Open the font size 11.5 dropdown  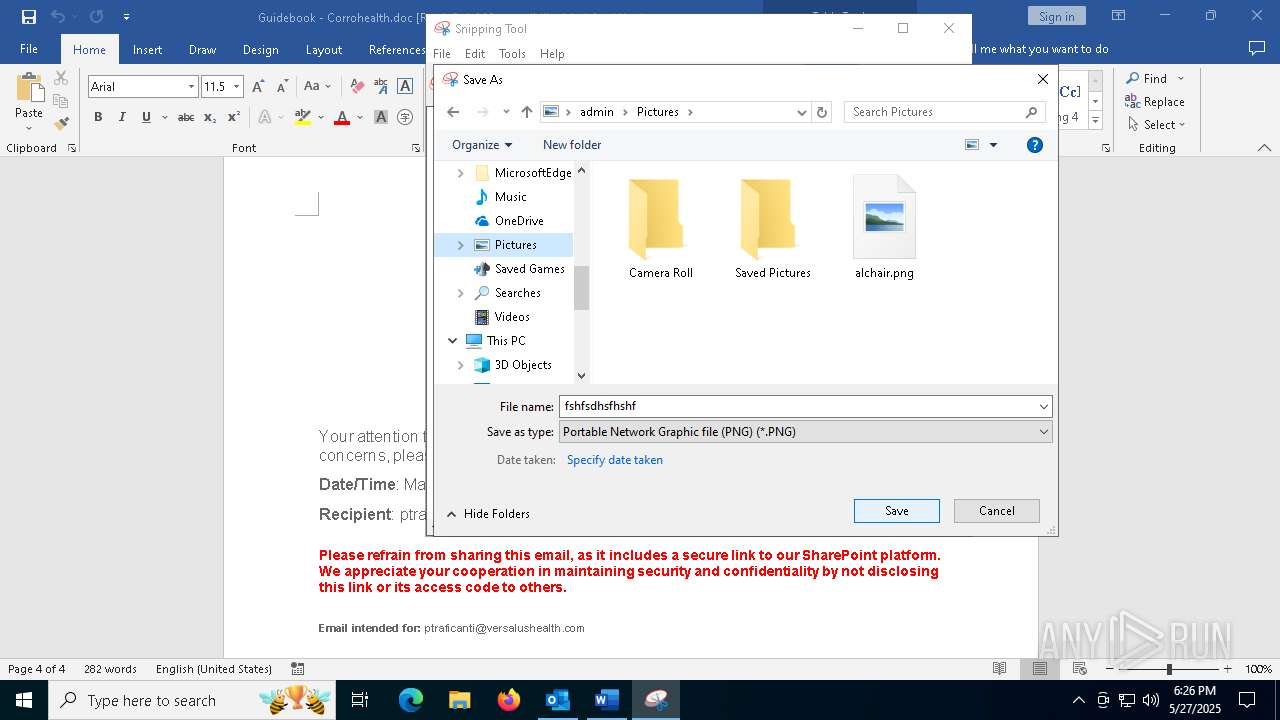click(237, 87)
